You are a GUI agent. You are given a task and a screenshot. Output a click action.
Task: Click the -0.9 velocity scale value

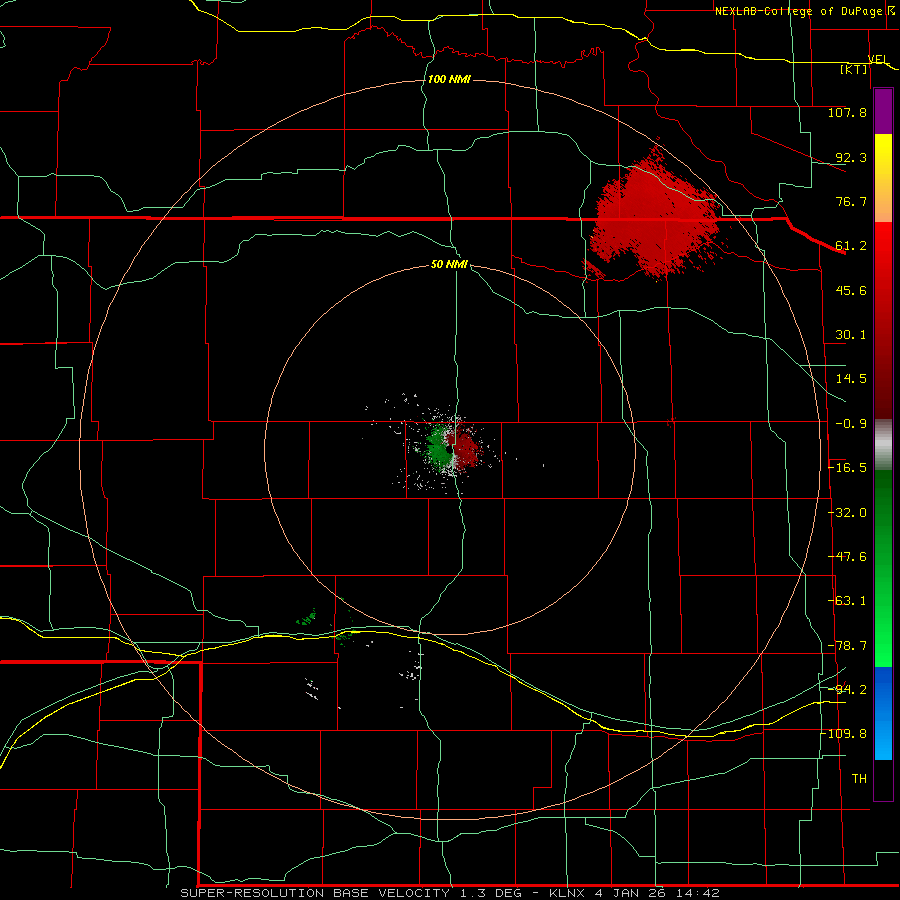pos(851,424)
